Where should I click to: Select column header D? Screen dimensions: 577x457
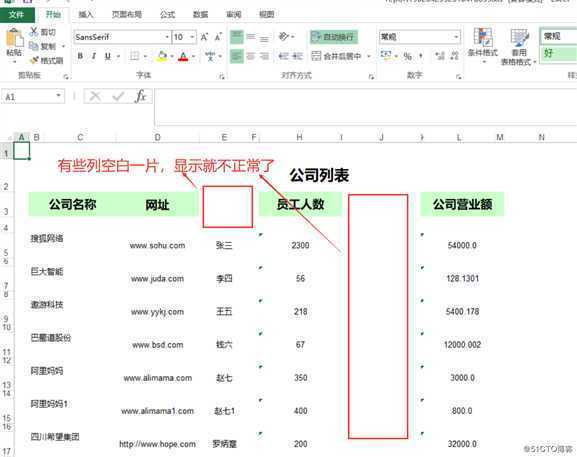coord(157,137)
